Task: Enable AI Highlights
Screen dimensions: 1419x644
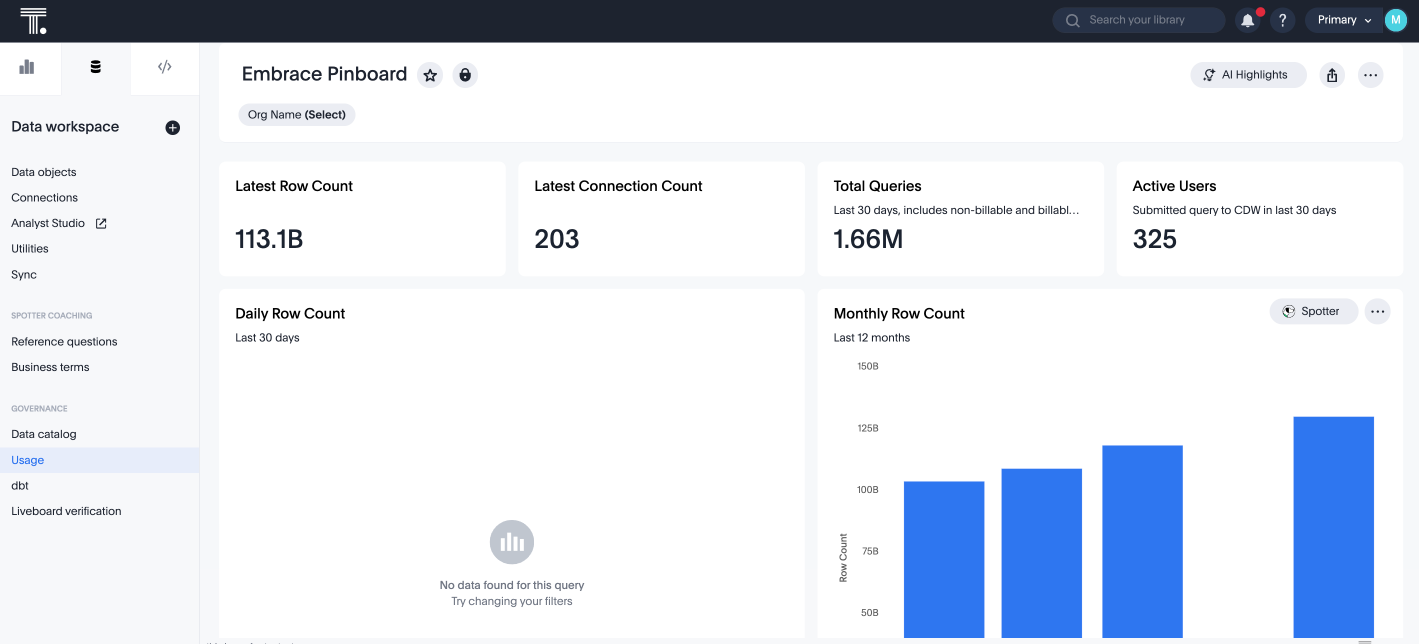Action: click(1248, 74)
